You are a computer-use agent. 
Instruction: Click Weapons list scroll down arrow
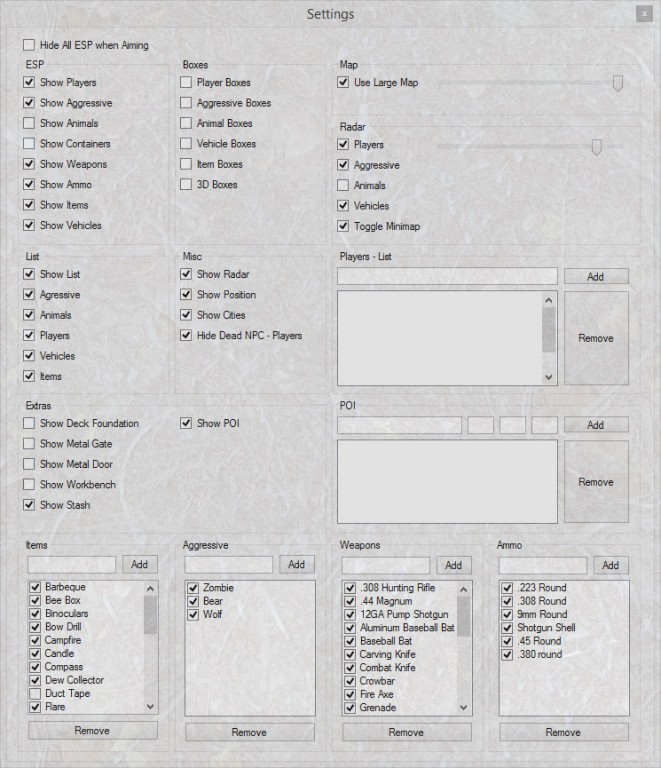[x=464, y=708]
